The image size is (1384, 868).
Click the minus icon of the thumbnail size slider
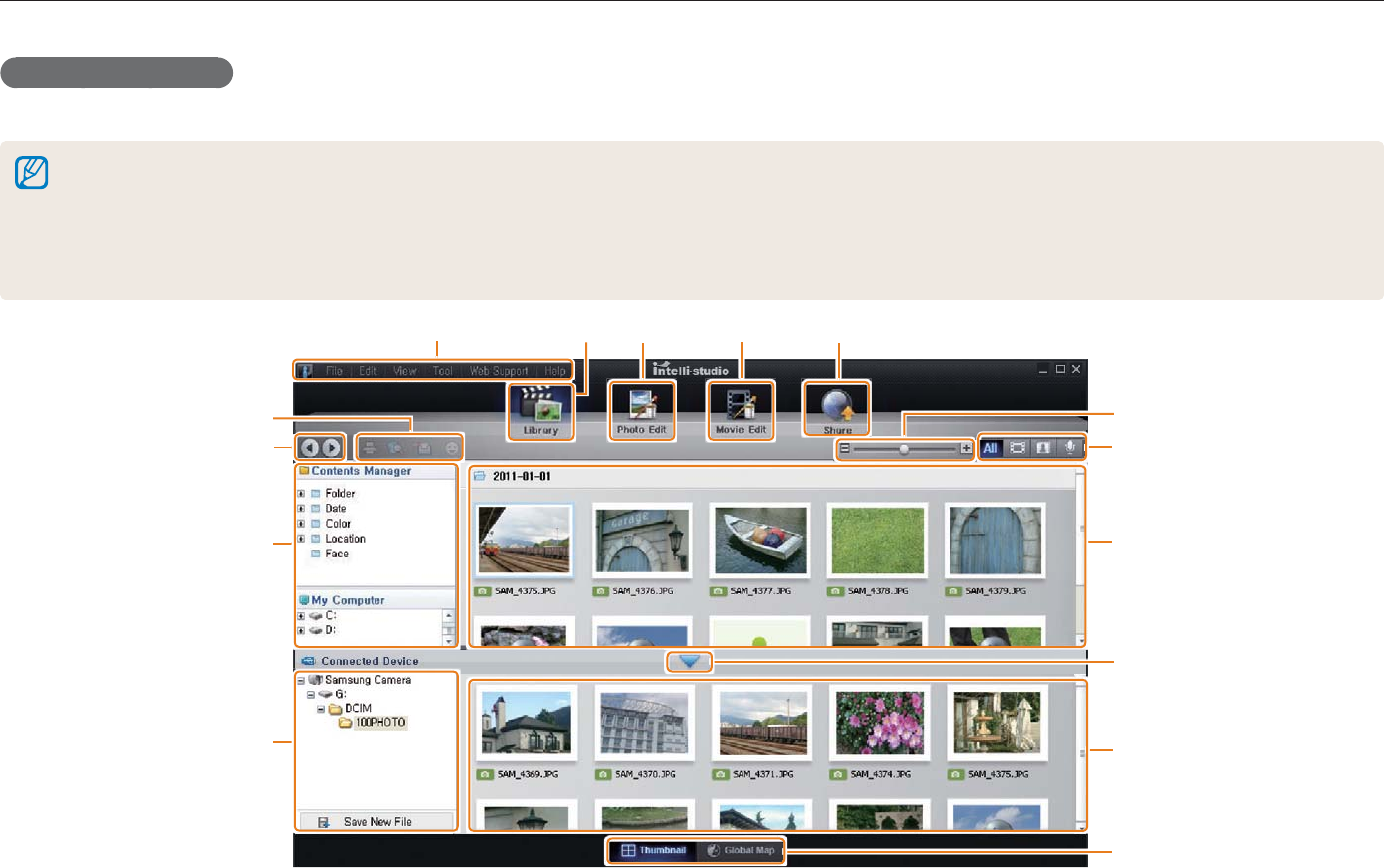[x=845, y=449]
